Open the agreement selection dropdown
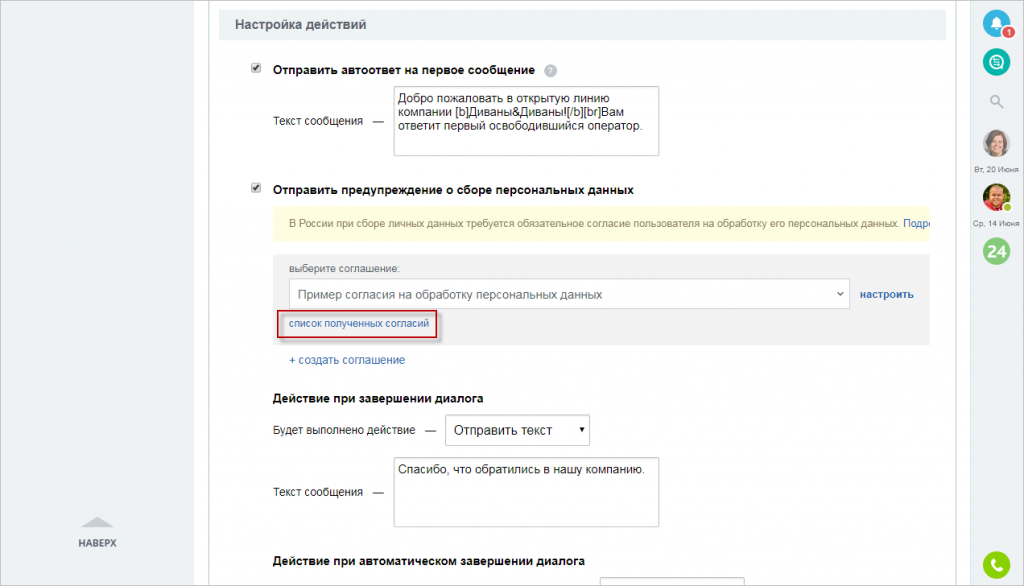The image size is (1024, 586). 560,294
